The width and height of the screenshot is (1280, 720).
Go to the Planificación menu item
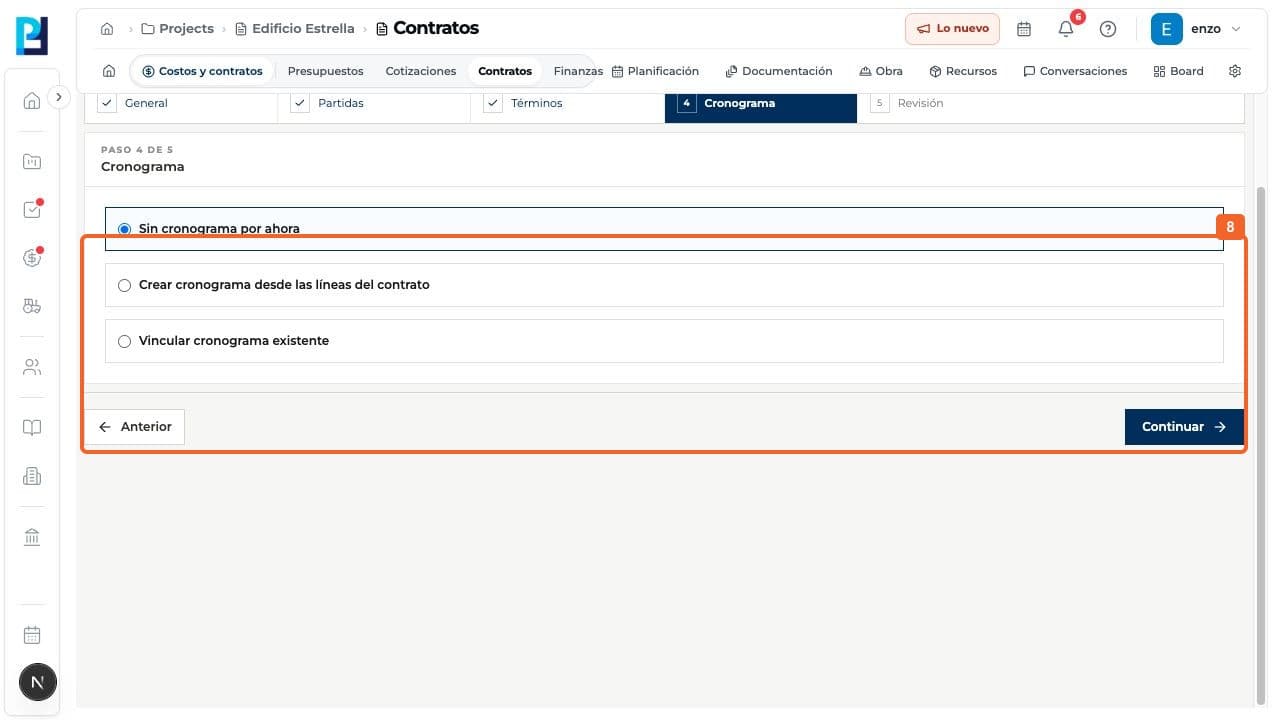tap(655, 71)
